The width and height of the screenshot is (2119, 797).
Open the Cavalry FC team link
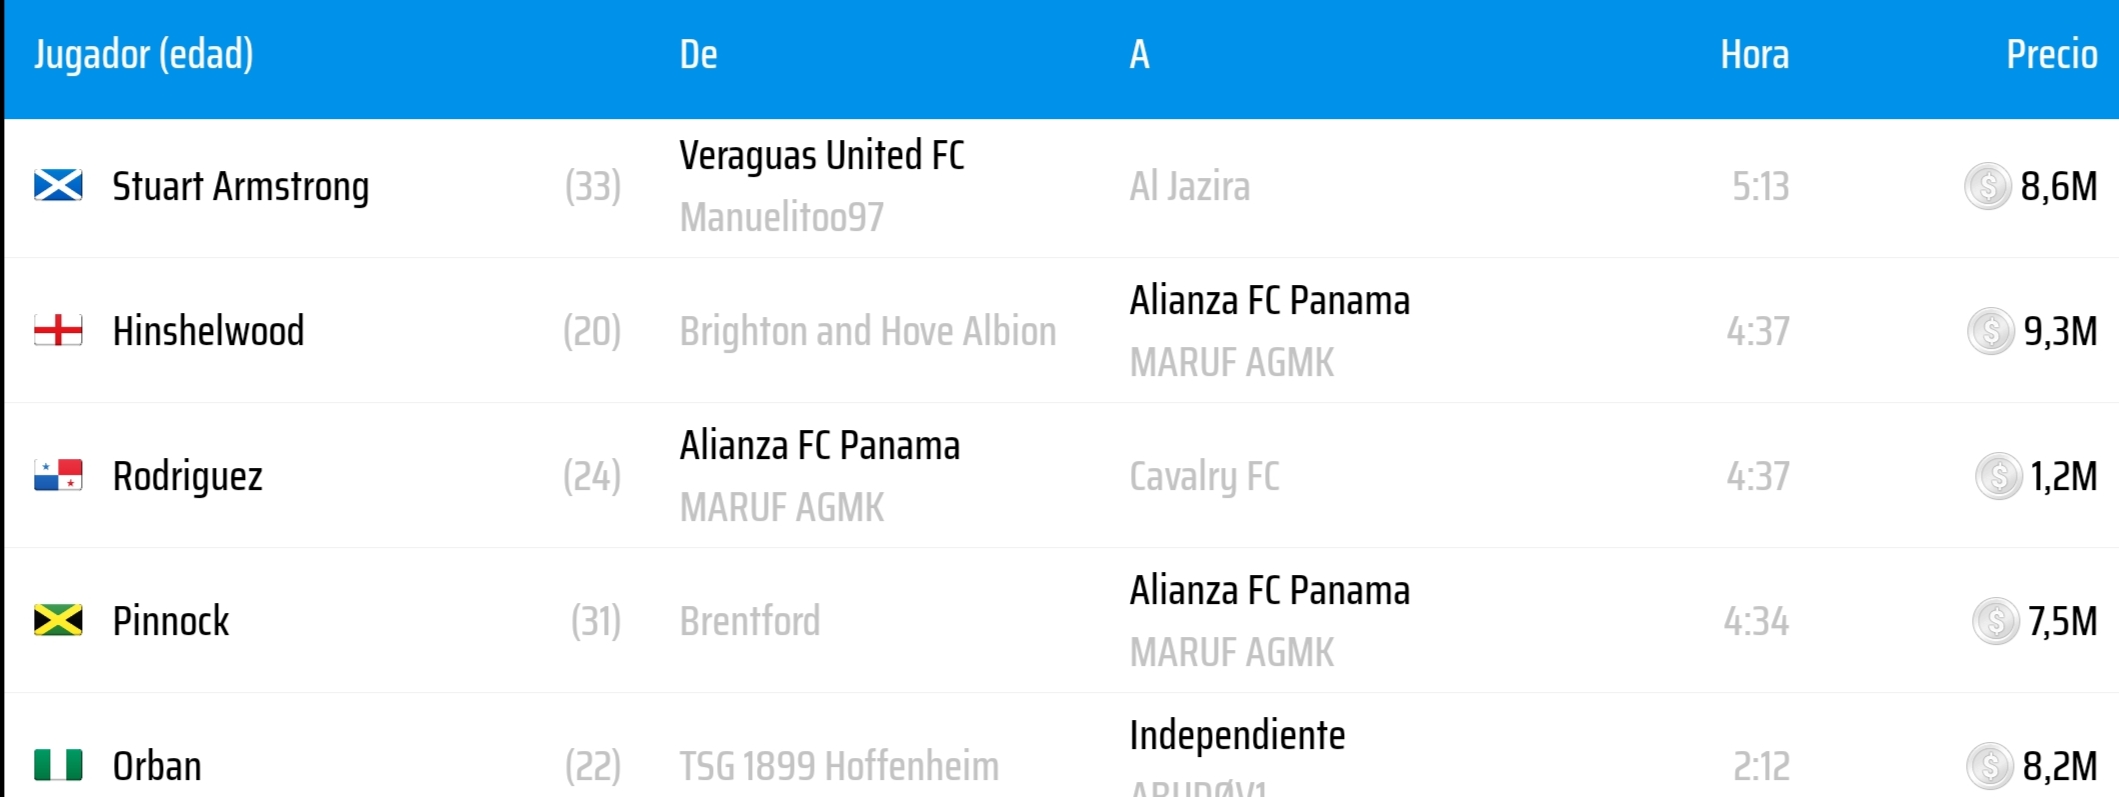point(1204,476)
